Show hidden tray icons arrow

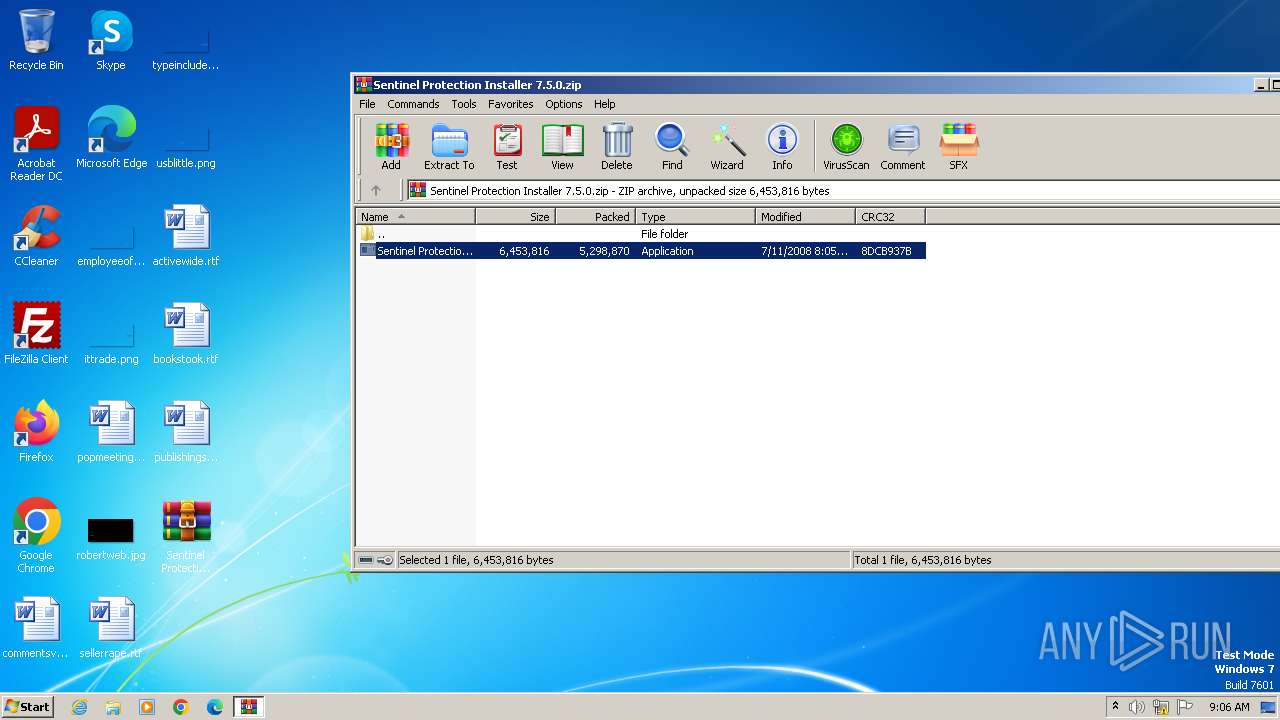[1115, 707]
